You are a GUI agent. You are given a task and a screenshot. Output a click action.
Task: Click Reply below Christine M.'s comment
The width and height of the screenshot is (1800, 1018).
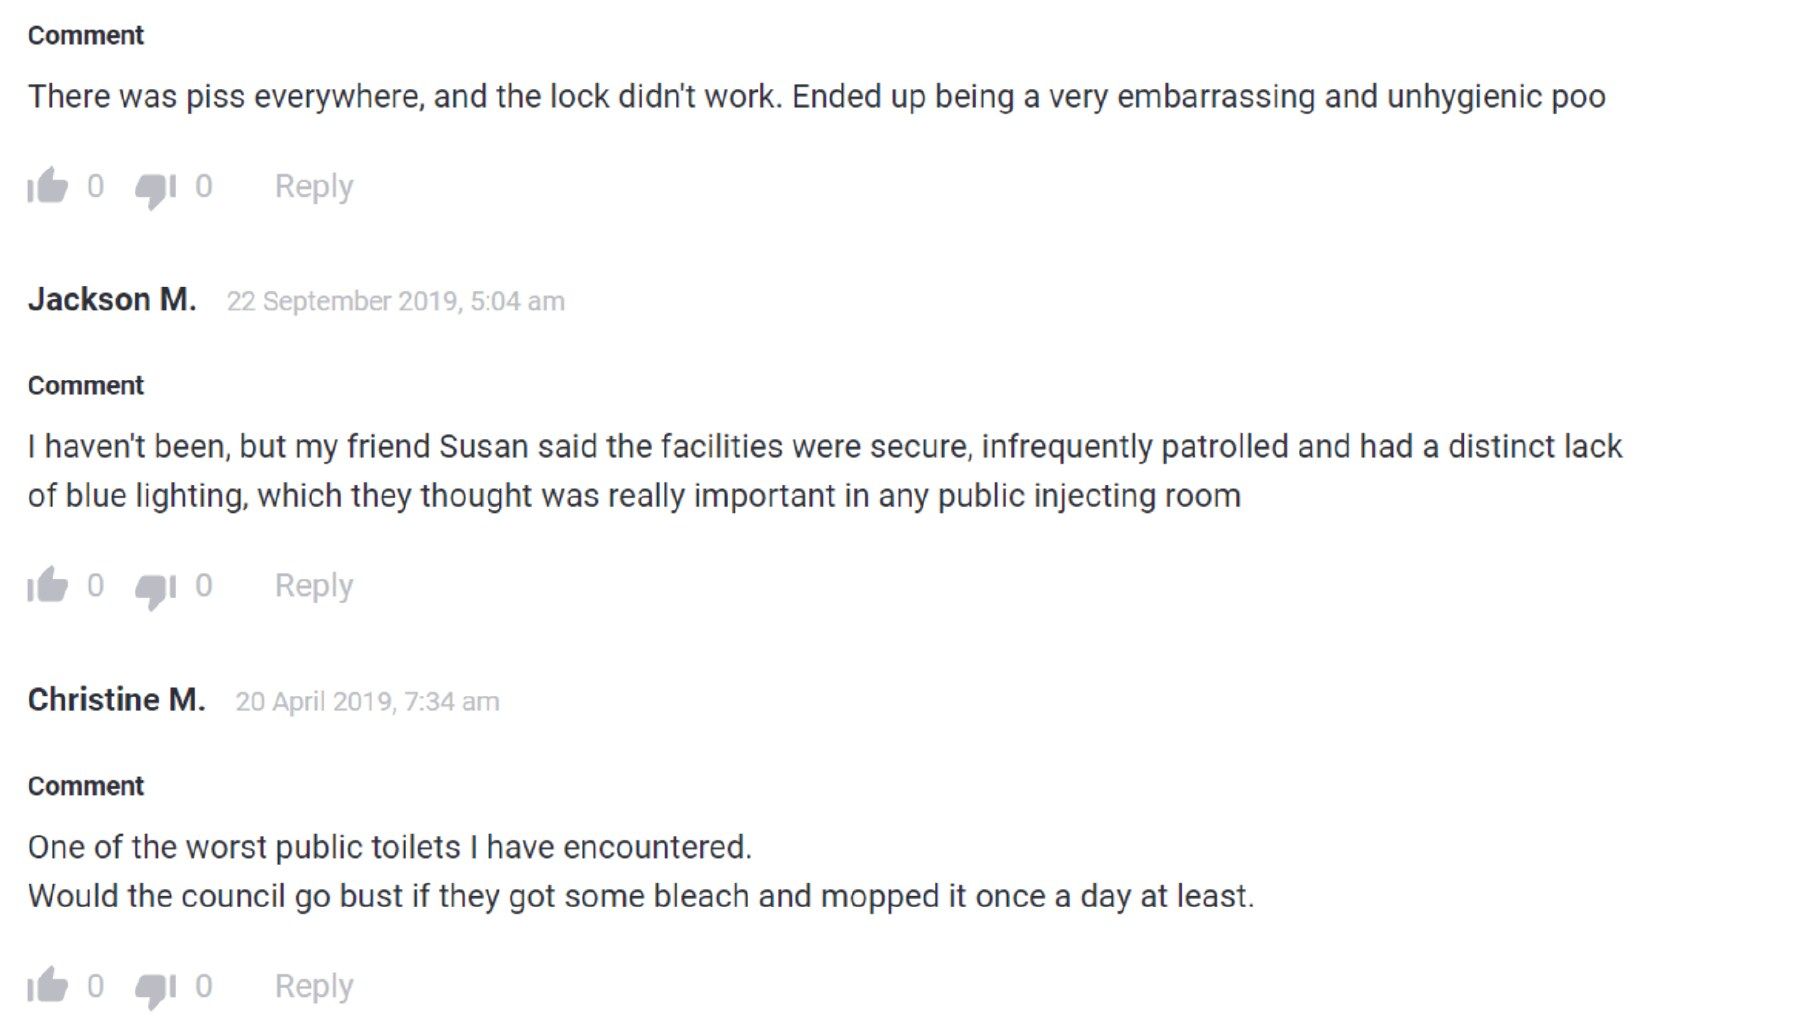(x=314, y=985)
